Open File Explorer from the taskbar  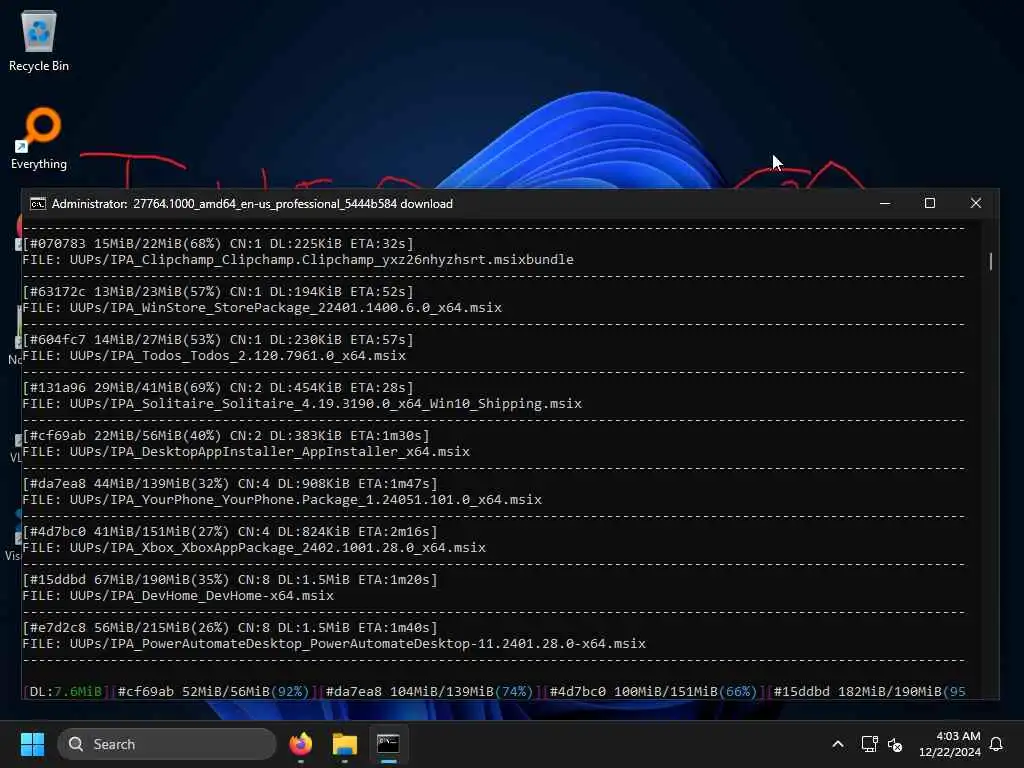click(x=344, y=744)
